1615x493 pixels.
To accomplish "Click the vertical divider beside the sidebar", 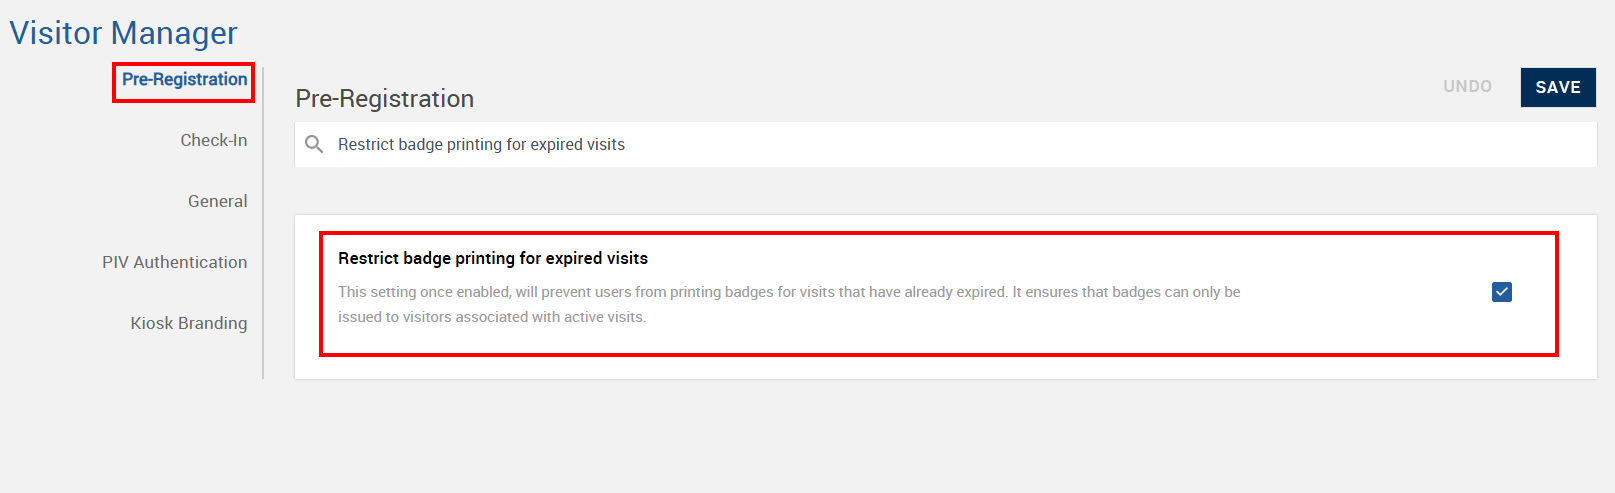I will click(x=263, y=222).
